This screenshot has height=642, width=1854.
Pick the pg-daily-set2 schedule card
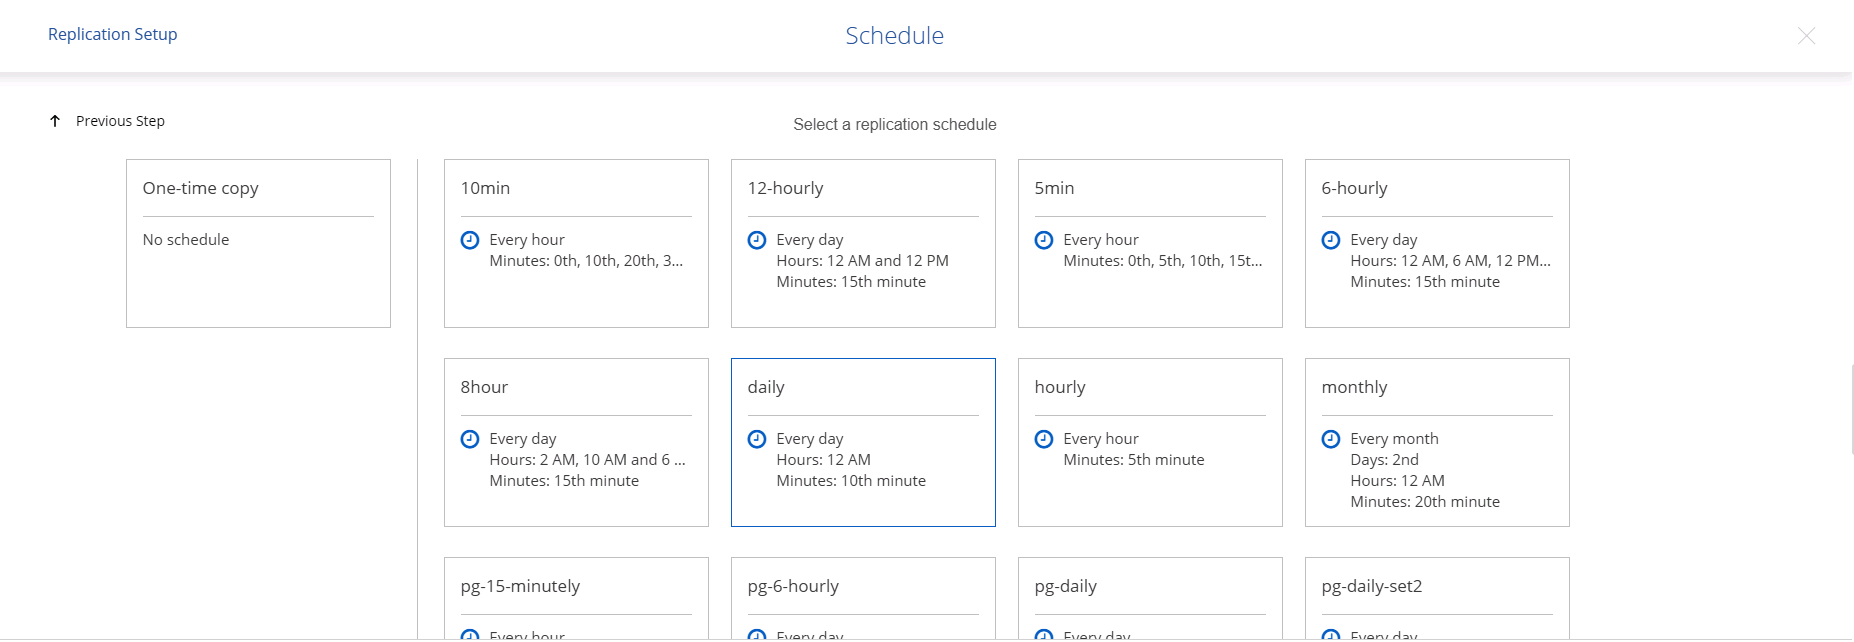point(1437,597)
